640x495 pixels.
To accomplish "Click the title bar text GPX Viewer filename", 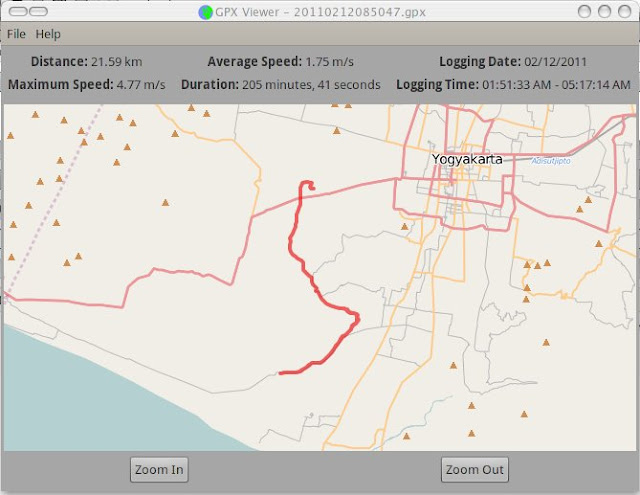I will click(320, 12).
